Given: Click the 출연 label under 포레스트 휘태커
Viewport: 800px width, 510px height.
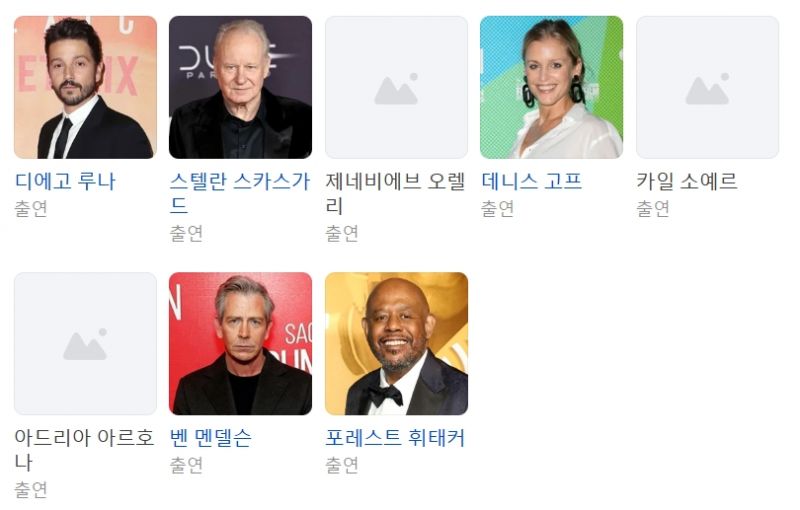Looking at the screenshot, I should click(342, 465).
